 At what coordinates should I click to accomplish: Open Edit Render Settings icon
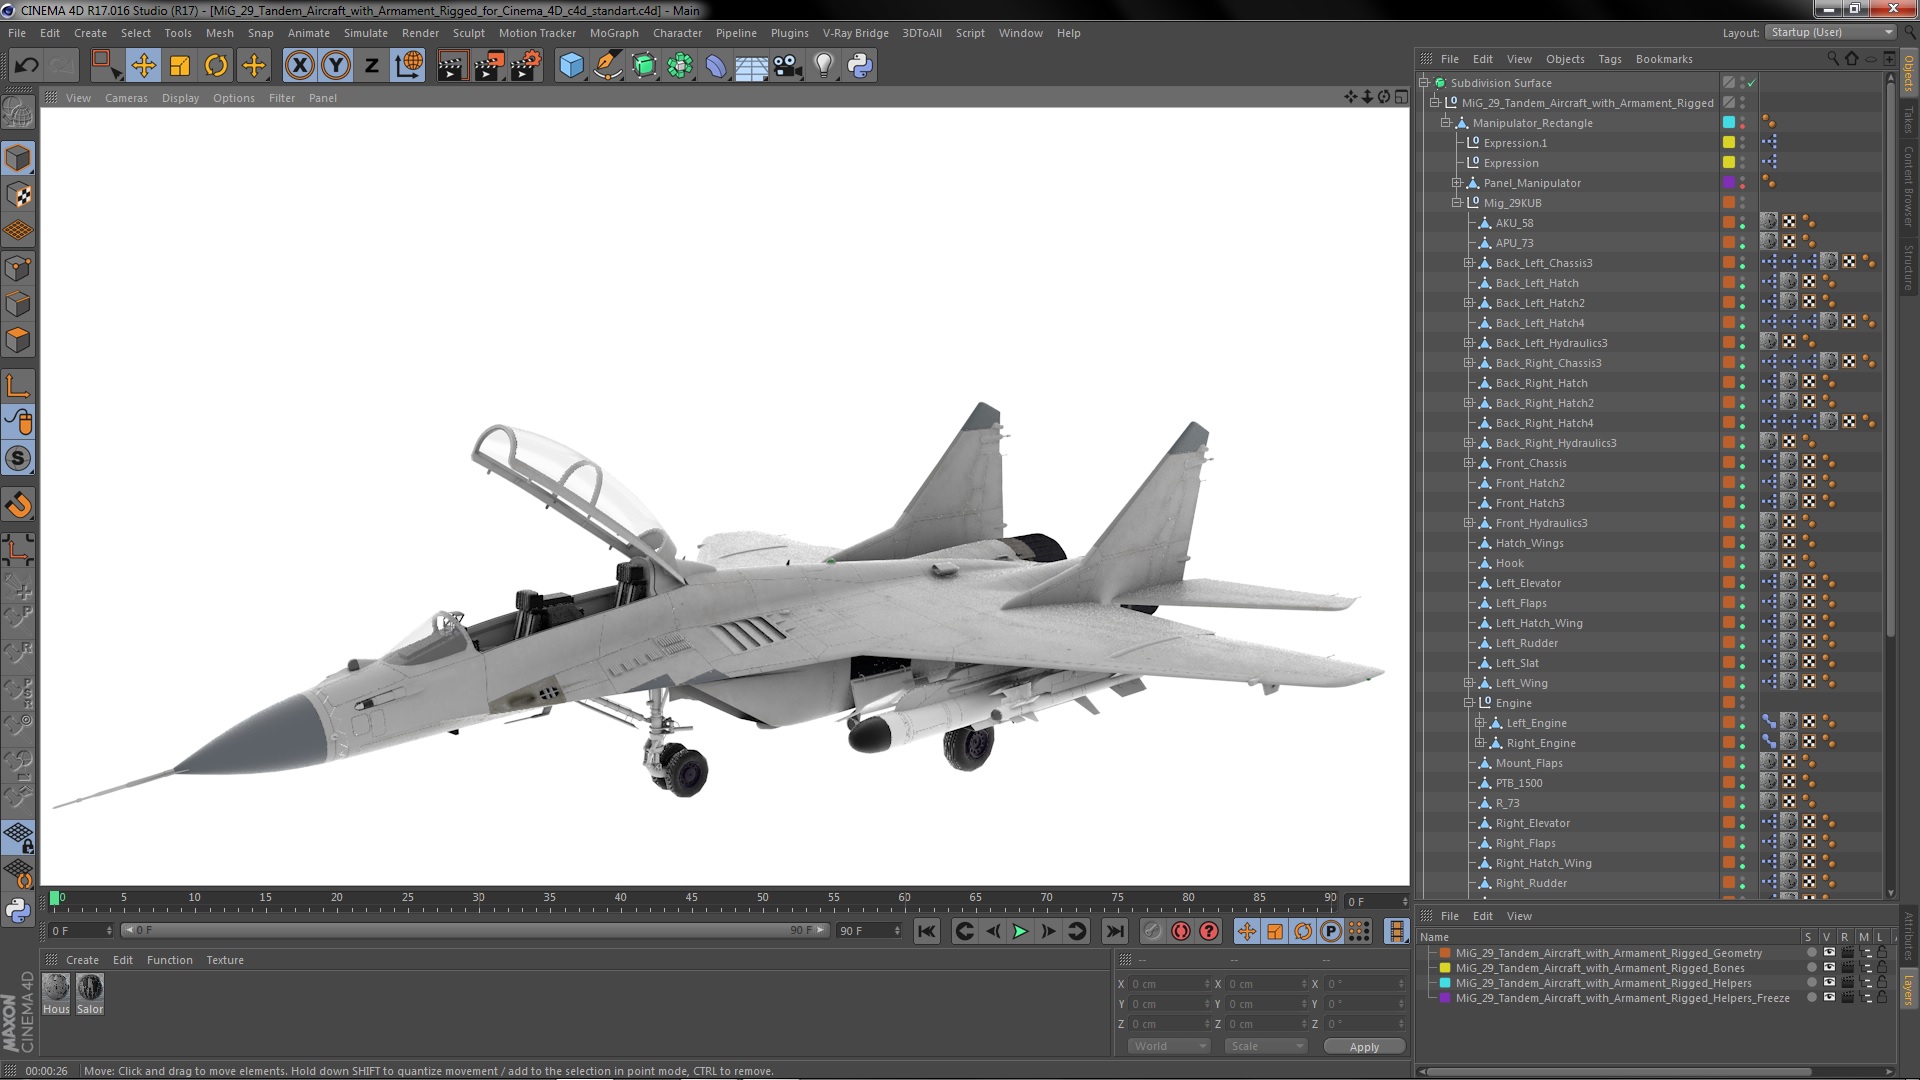click(526, 66)
